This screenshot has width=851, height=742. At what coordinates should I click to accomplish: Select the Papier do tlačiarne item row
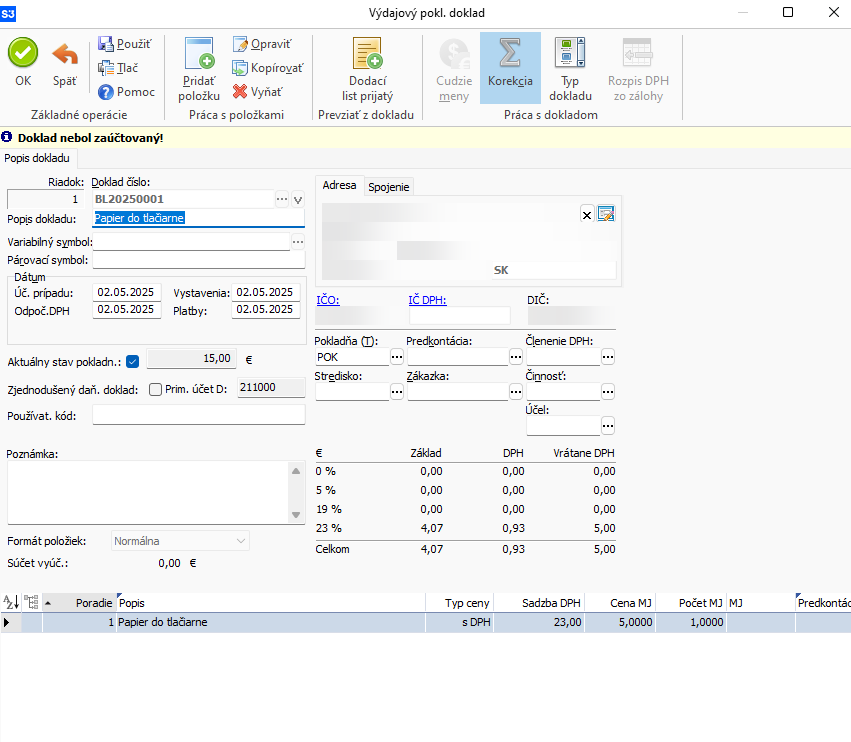(426, 622)
